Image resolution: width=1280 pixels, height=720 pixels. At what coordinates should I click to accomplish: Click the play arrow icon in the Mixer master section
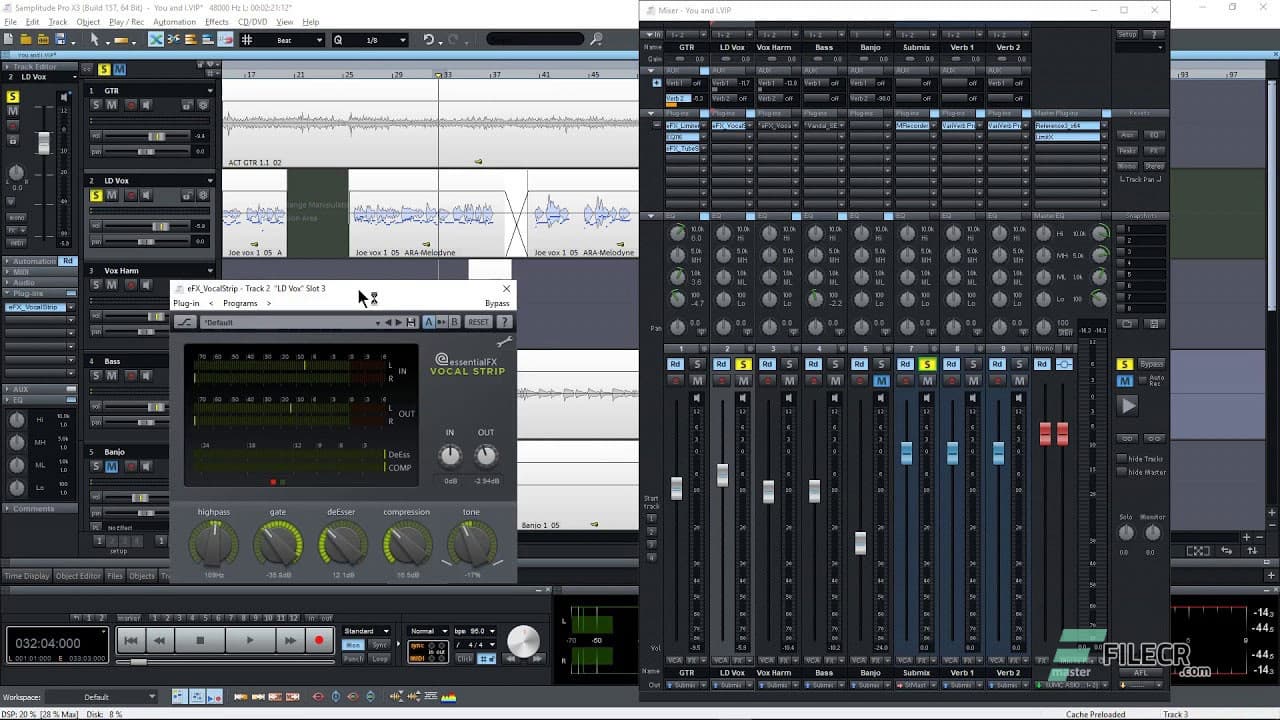[x=1128, y=405]
